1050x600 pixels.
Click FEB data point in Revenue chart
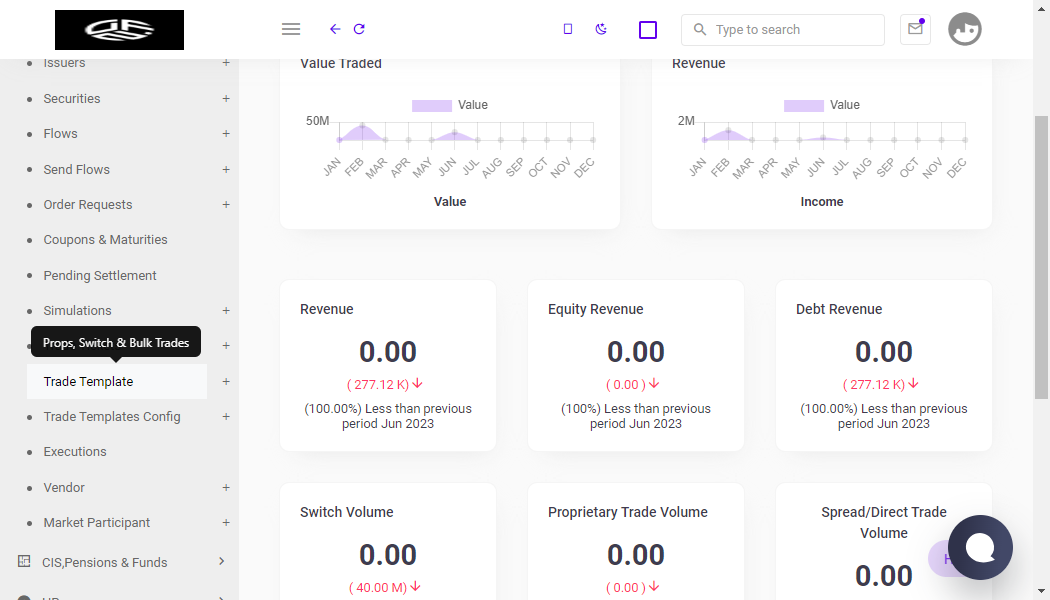729,131
